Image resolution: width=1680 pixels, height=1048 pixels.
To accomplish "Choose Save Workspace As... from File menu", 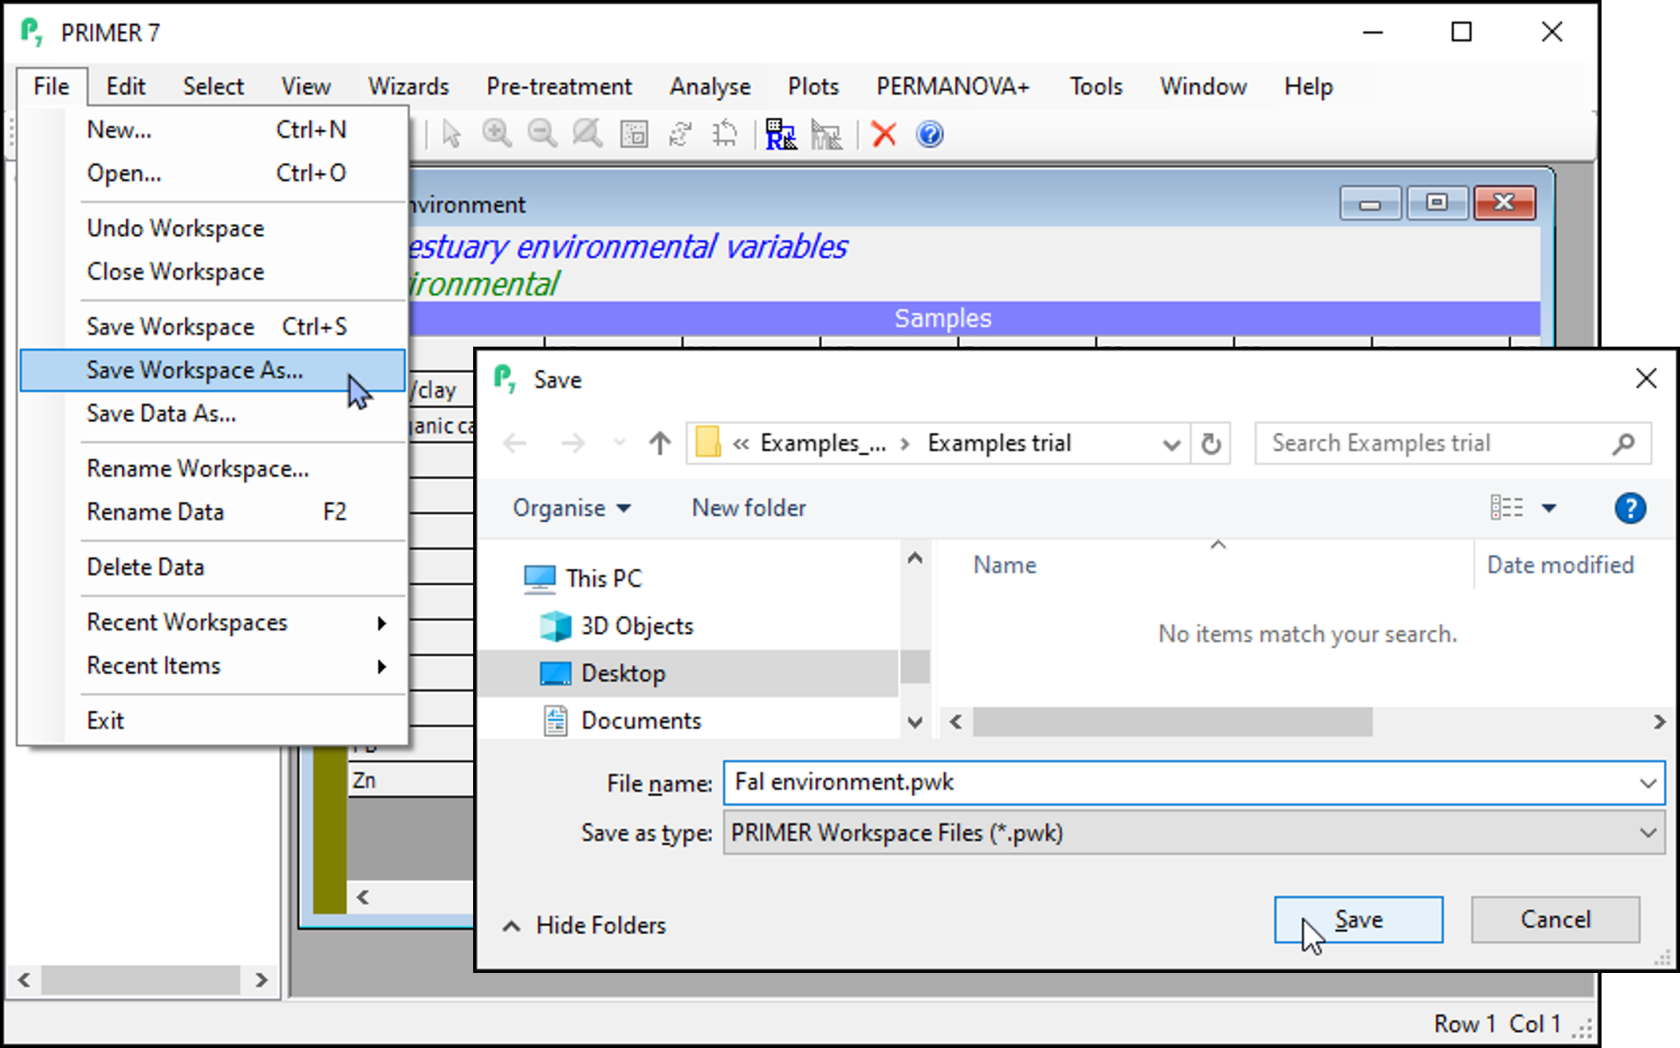I will click(213, 370).
